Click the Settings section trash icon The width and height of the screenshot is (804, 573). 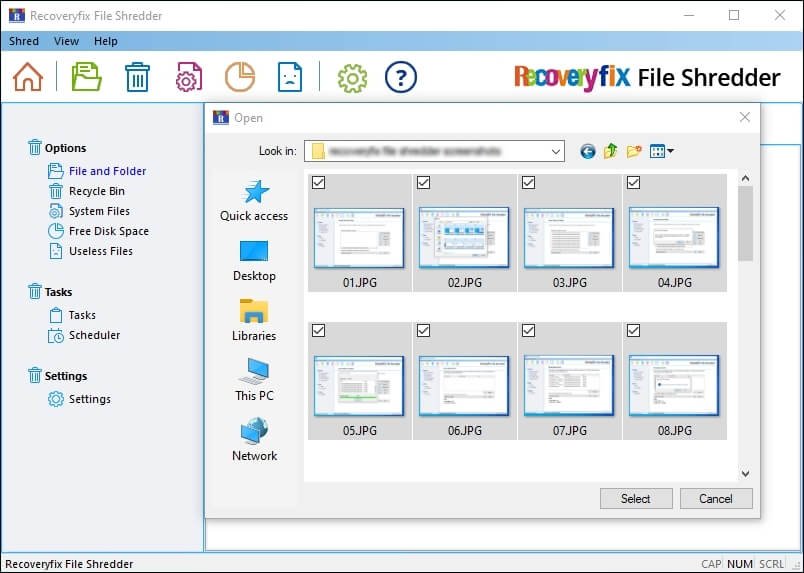tap(34, 376)
